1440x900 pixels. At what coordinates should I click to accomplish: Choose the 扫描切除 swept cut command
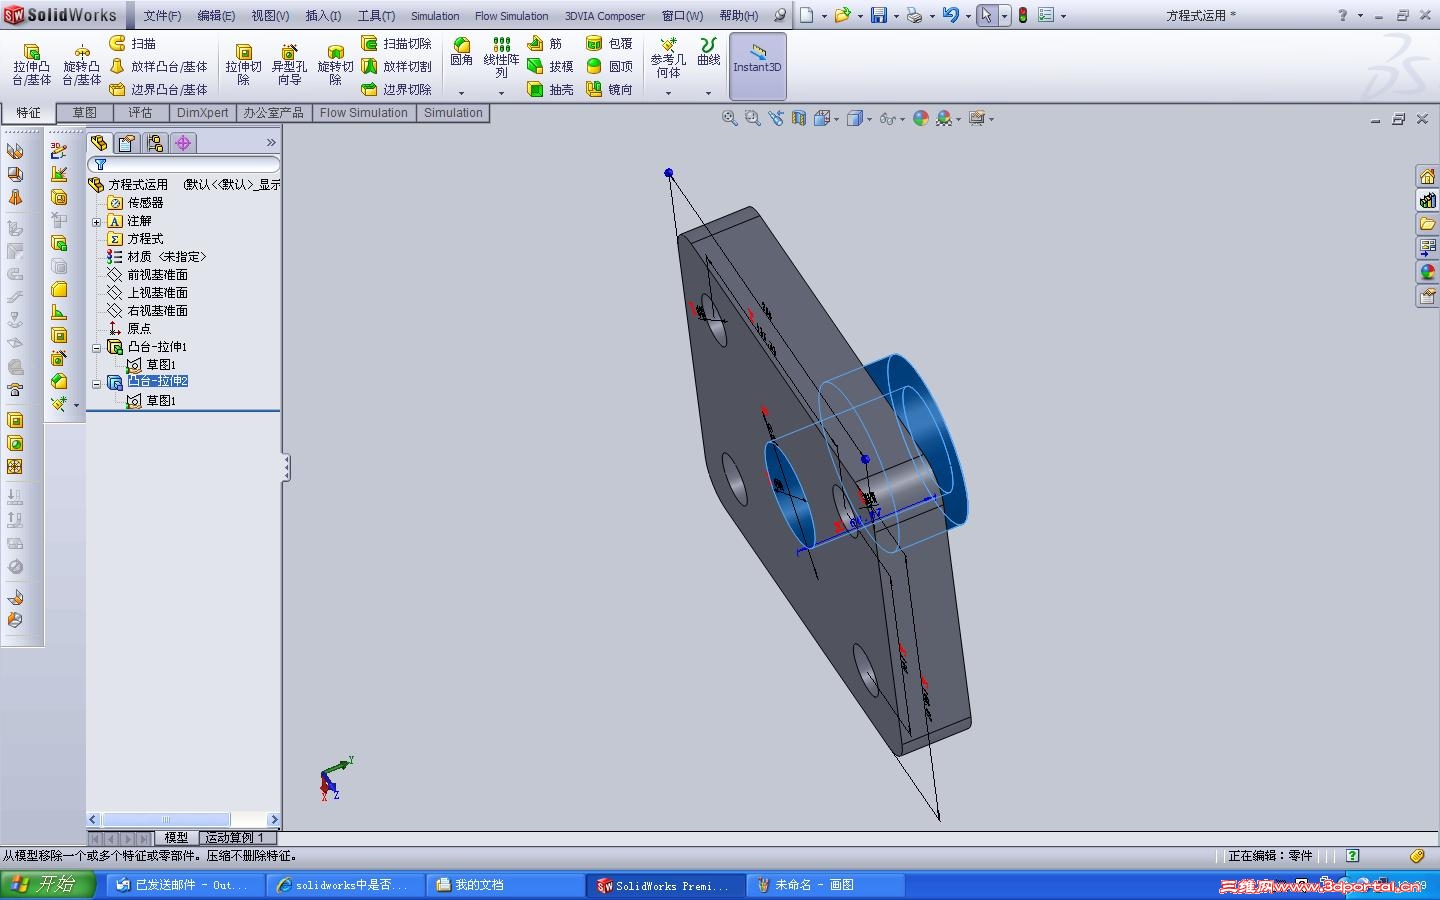click(x=396, y=43)
